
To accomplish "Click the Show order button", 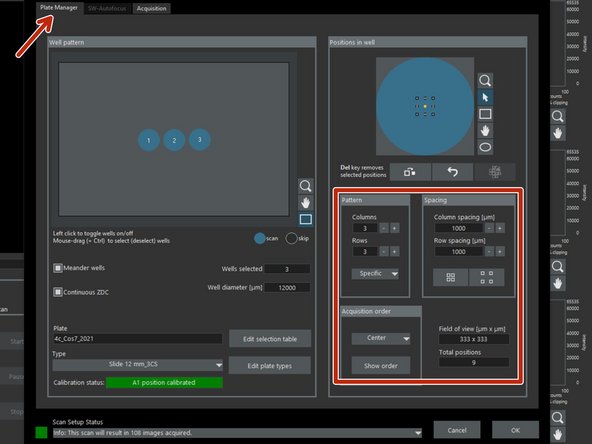I will pos(381,365).
